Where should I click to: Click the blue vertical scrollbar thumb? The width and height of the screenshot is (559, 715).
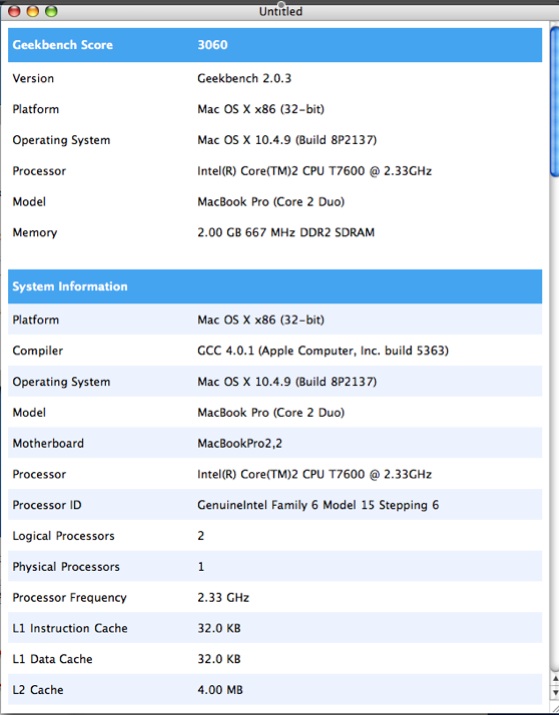[x=554, y=101]
